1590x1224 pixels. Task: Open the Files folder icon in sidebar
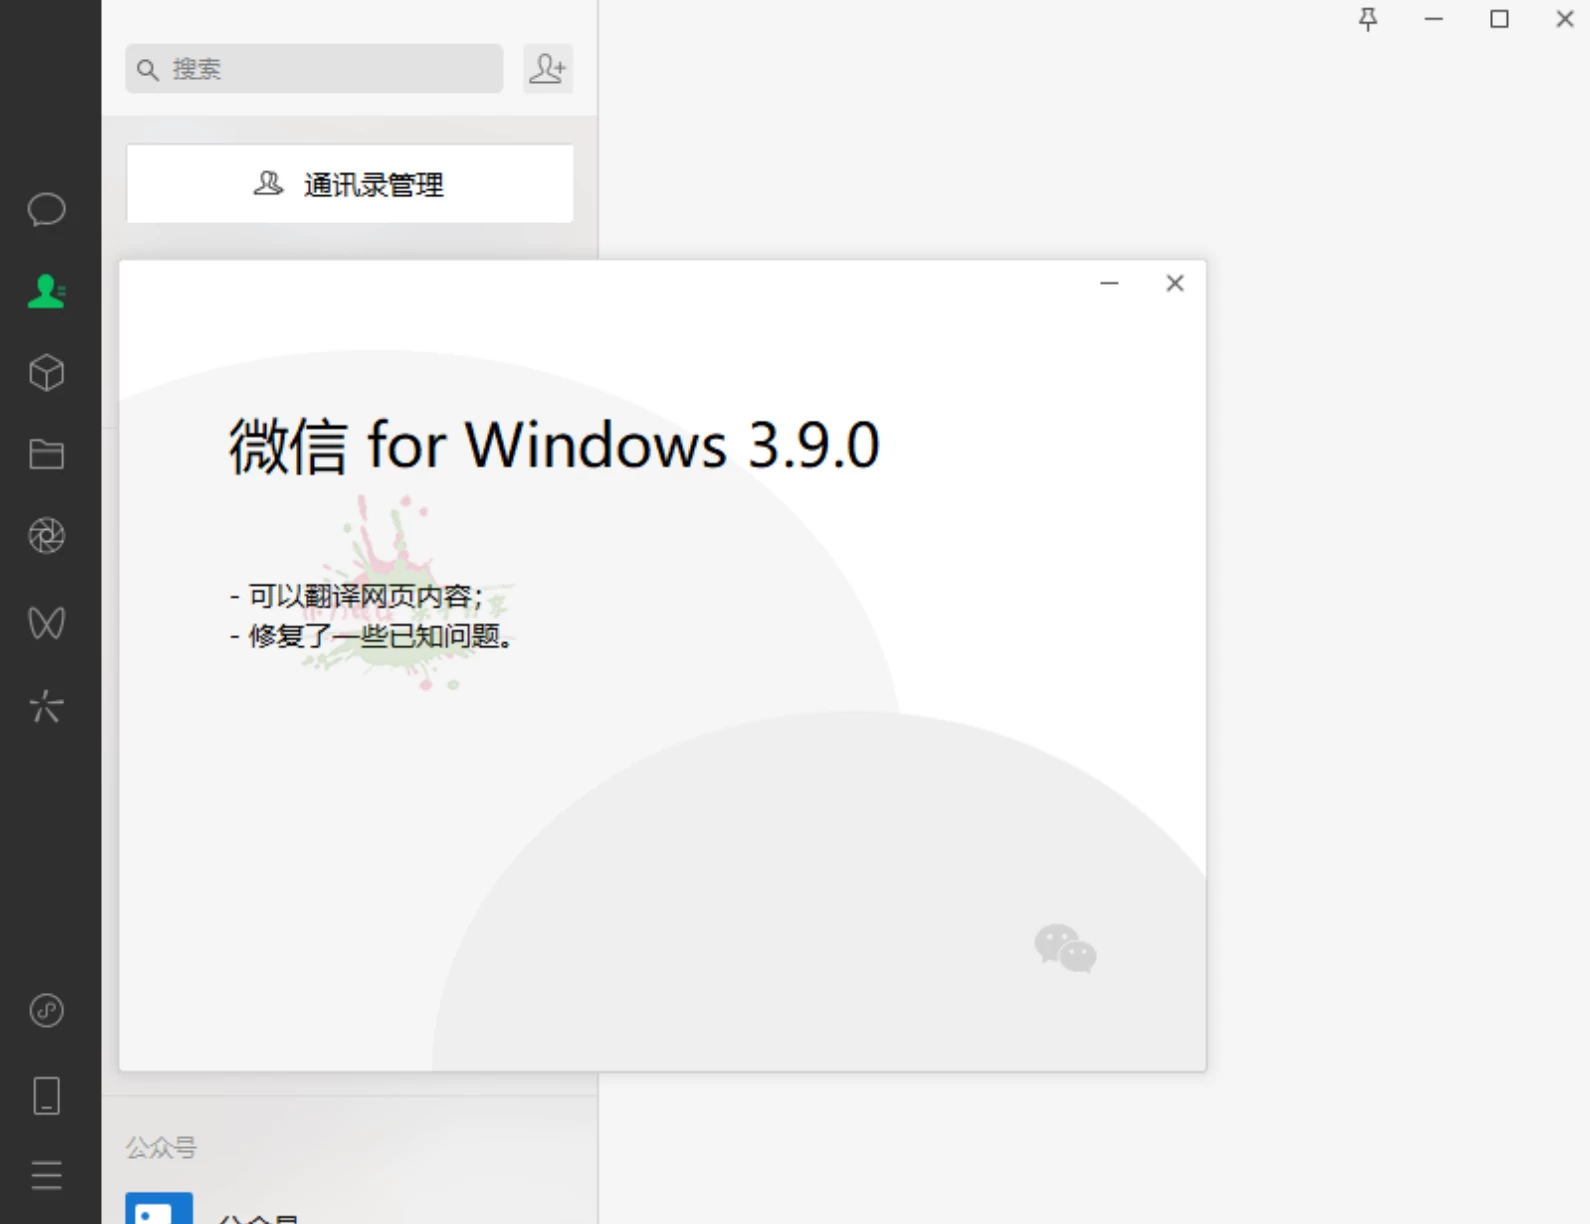46,455
